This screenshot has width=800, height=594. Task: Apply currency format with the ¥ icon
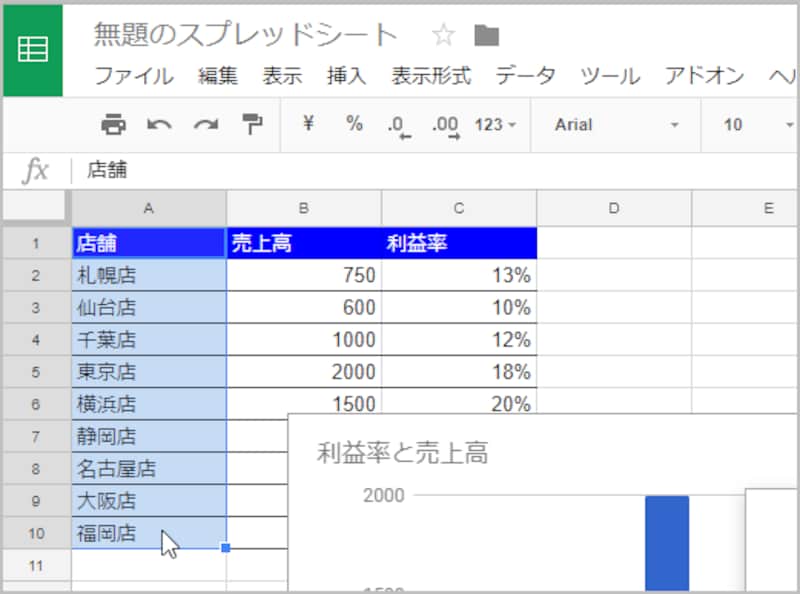pos(307,125)
